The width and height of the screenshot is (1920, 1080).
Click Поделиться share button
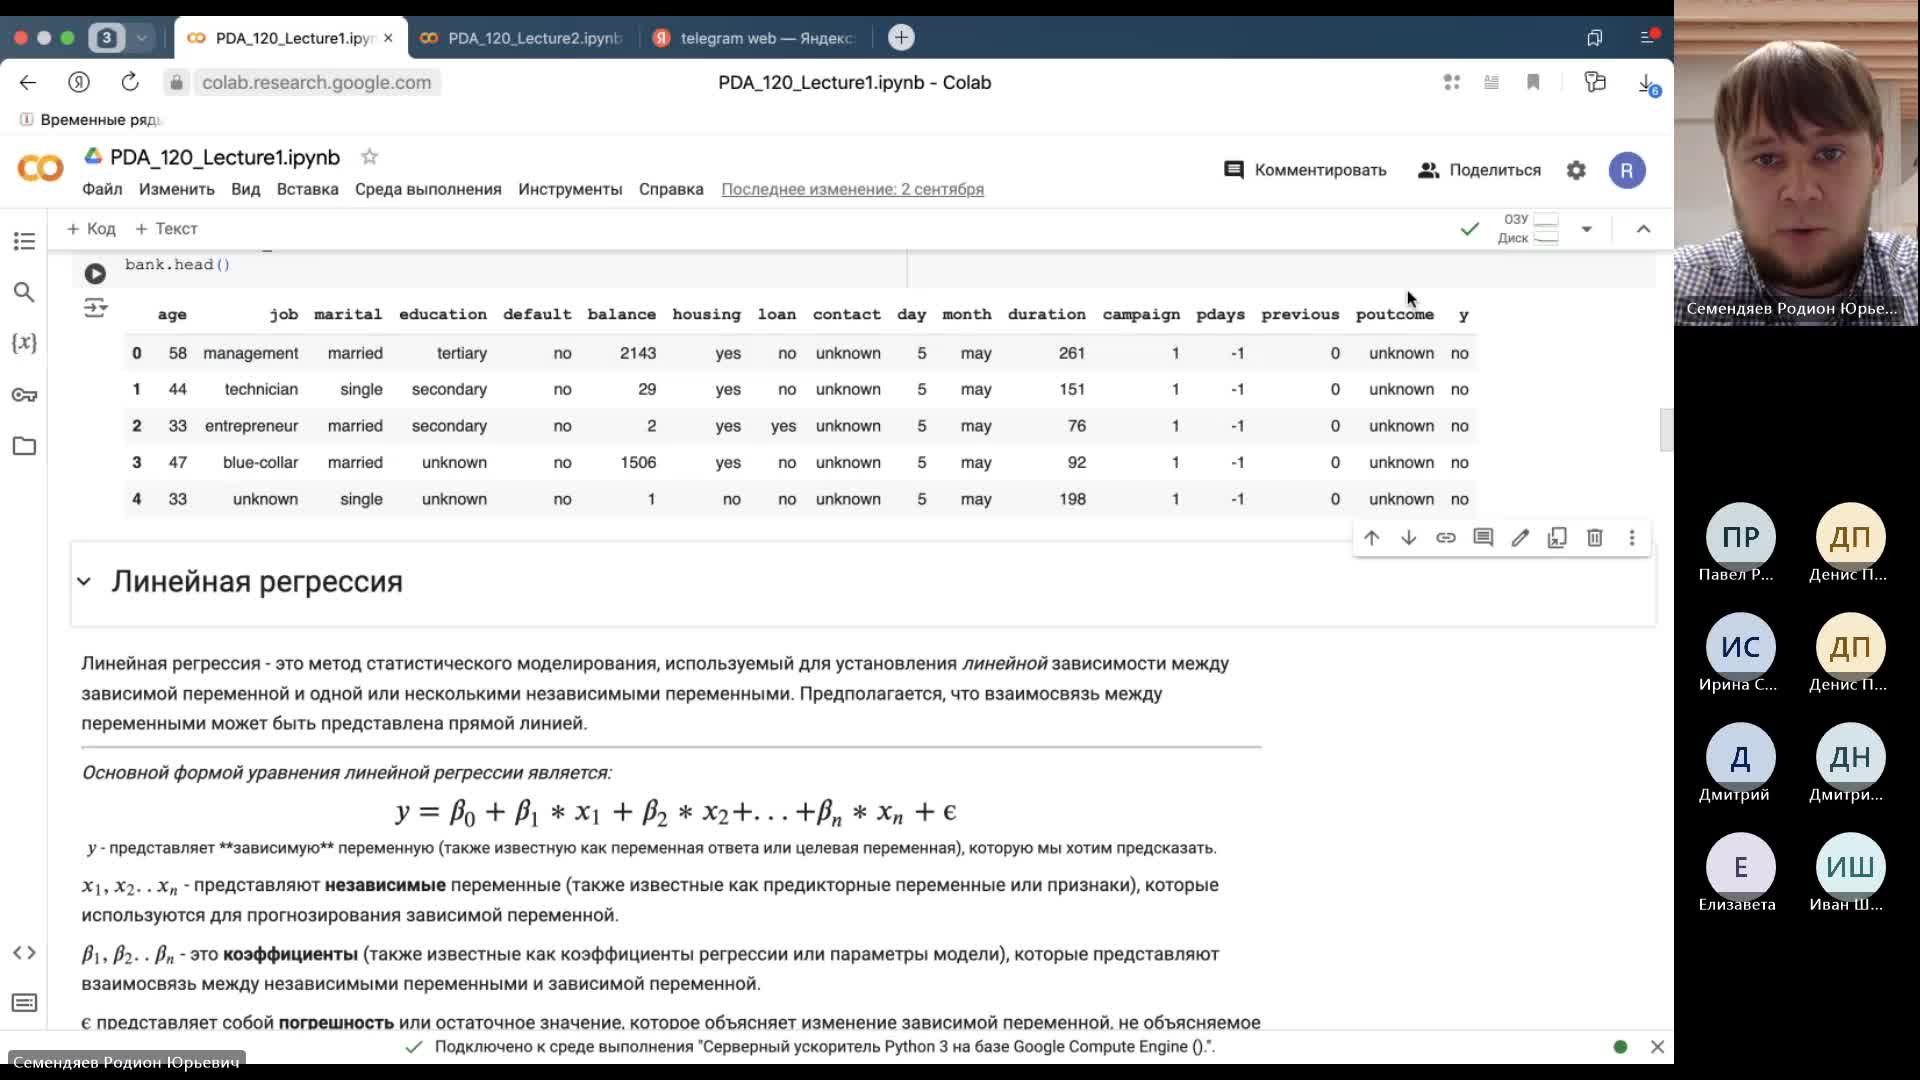[x=1479, y=170]
